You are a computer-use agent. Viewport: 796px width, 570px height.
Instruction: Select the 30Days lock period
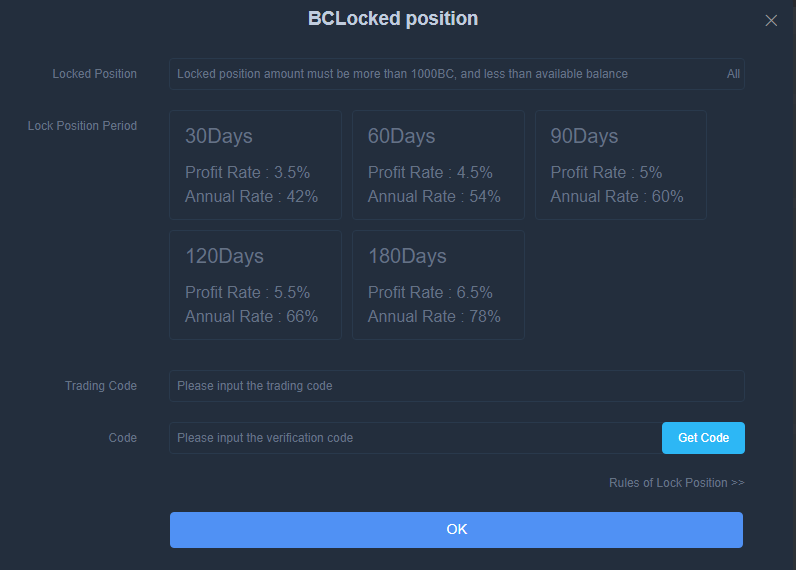255,164
